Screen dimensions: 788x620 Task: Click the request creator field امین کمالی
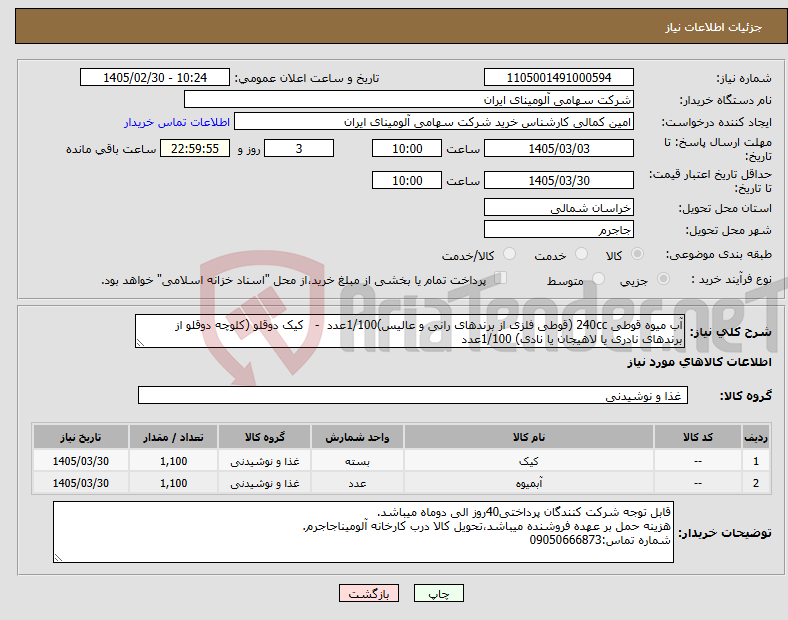tap(434, 122)
